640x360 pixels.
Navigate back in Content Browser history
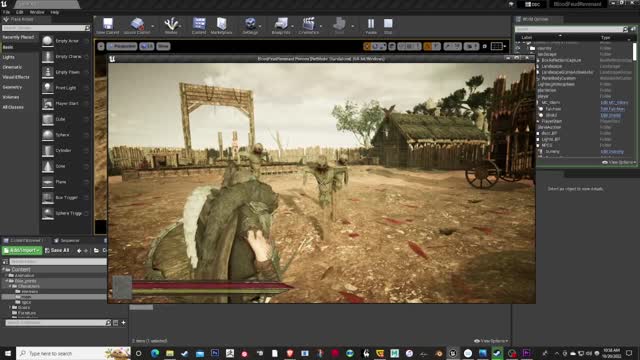click(79, 250)
